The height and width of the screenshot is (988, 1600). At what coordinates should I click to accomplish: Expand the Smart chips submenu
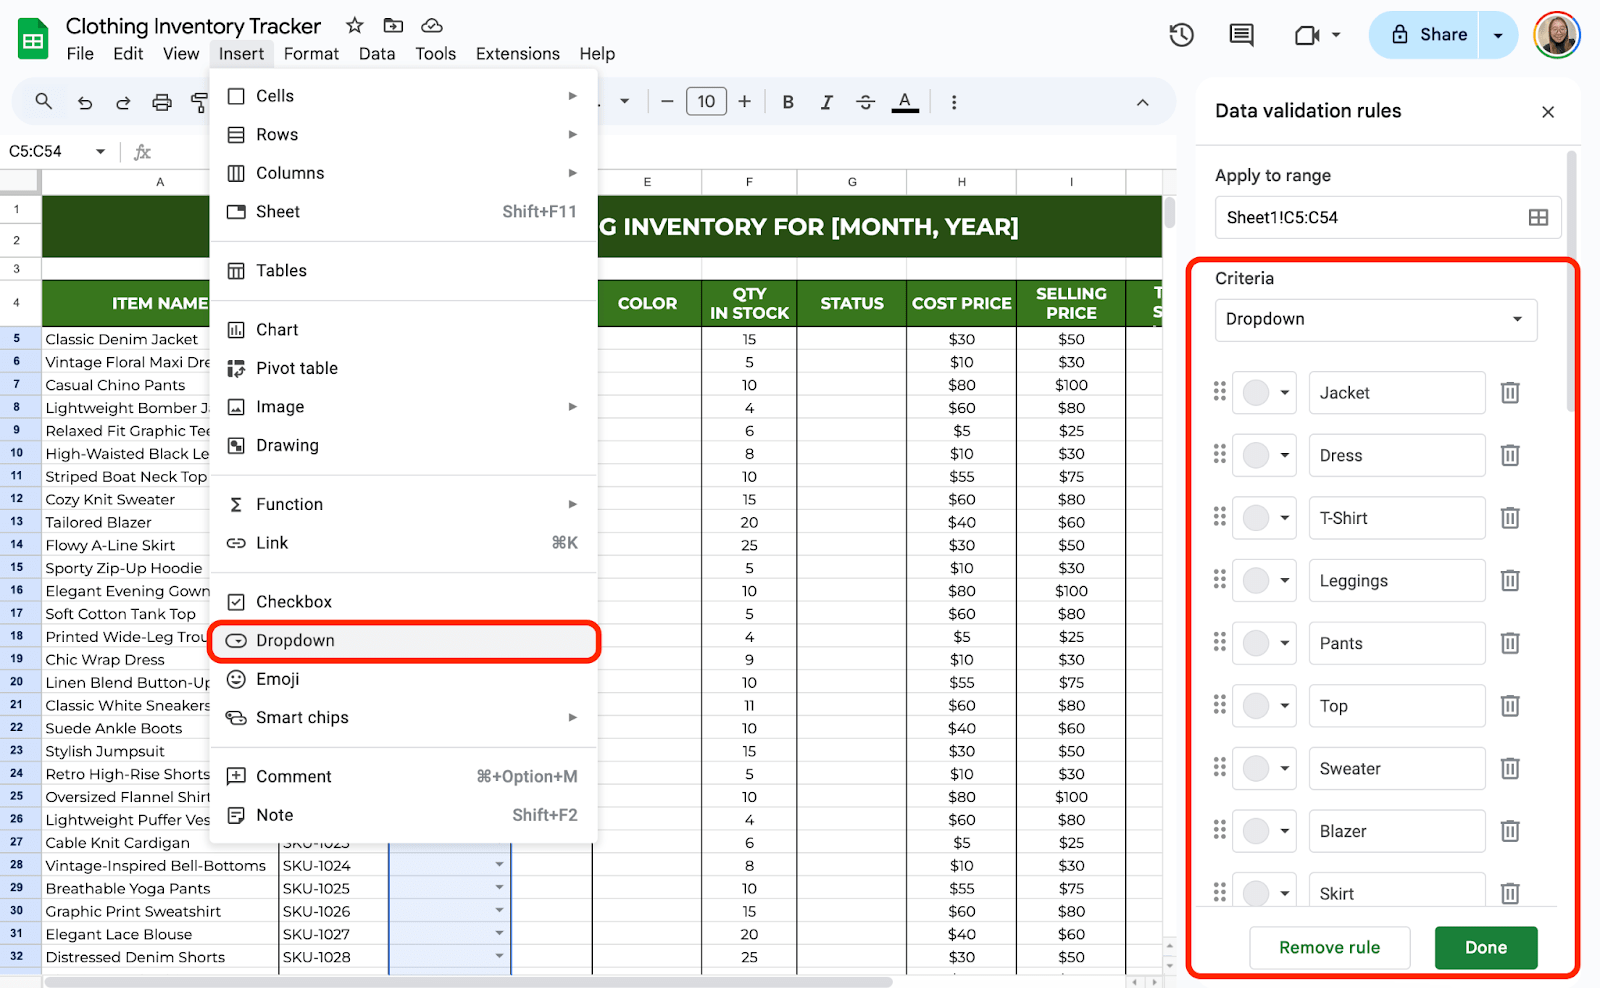point(302,717)
